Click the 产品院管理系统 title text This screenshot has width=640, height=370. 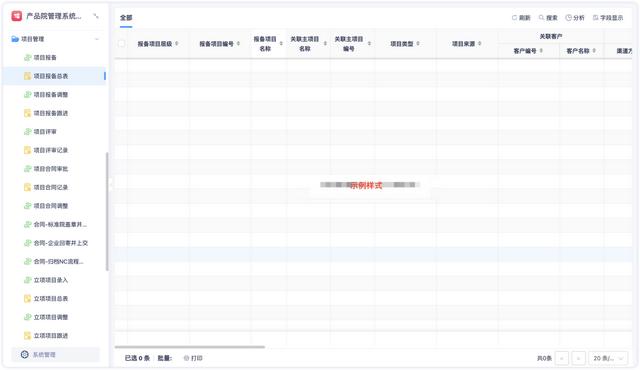54,16
